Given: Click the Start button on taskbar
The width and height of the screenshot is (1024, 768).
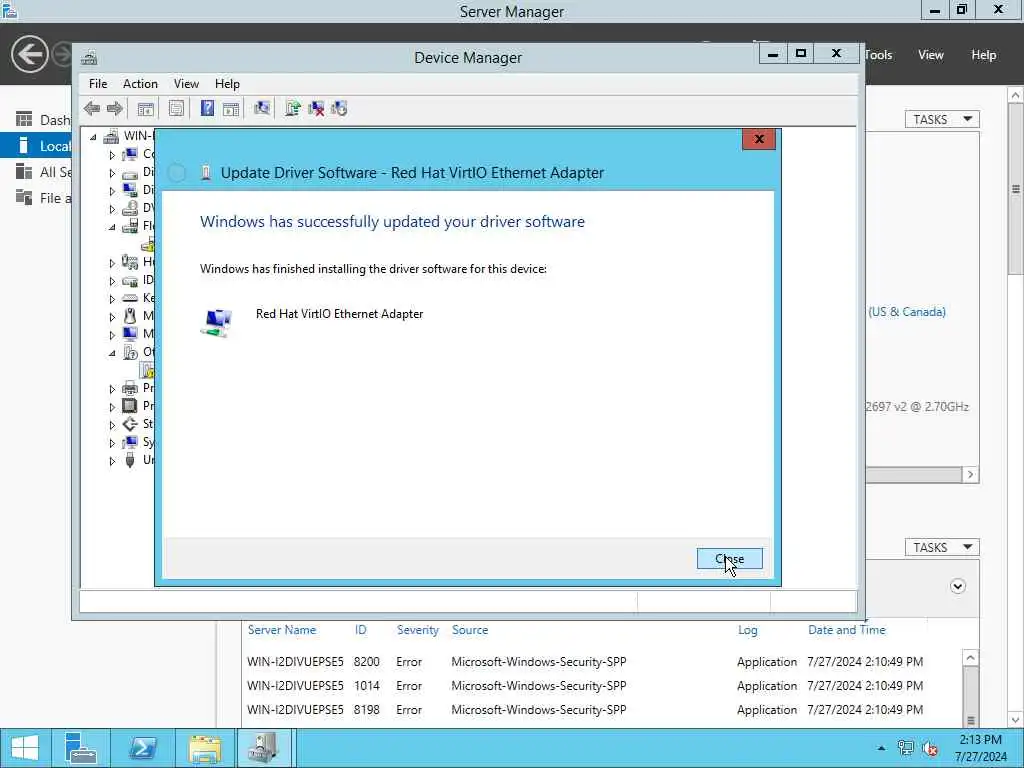Looking at the screenshot, I should (x=25, y=748).
